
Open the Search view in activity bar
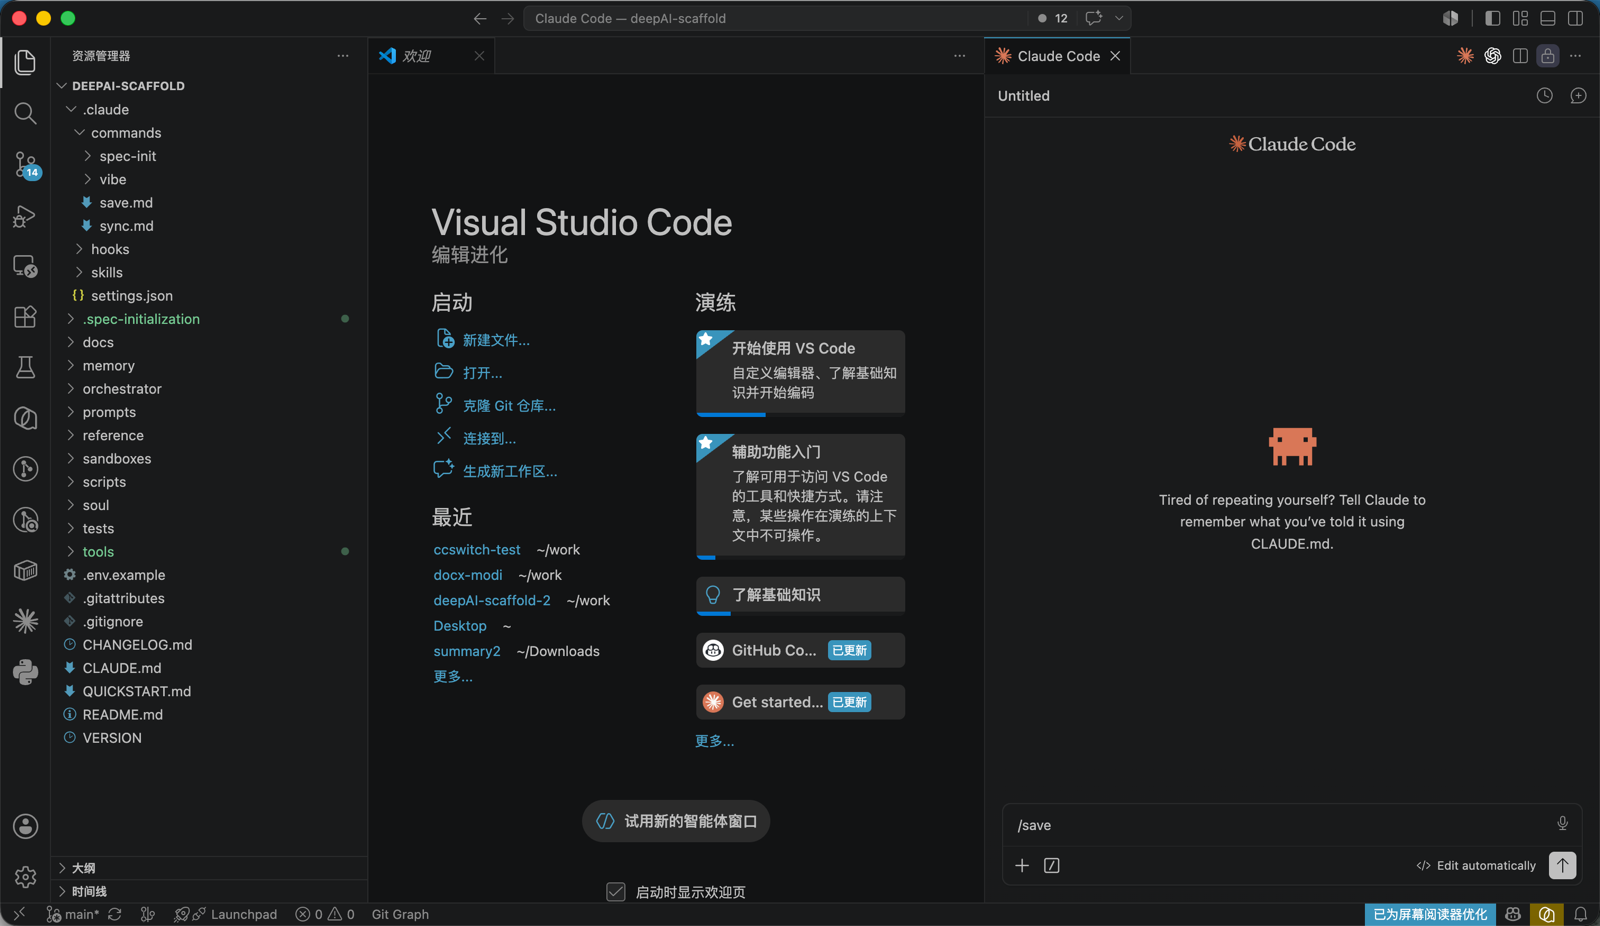25,113
